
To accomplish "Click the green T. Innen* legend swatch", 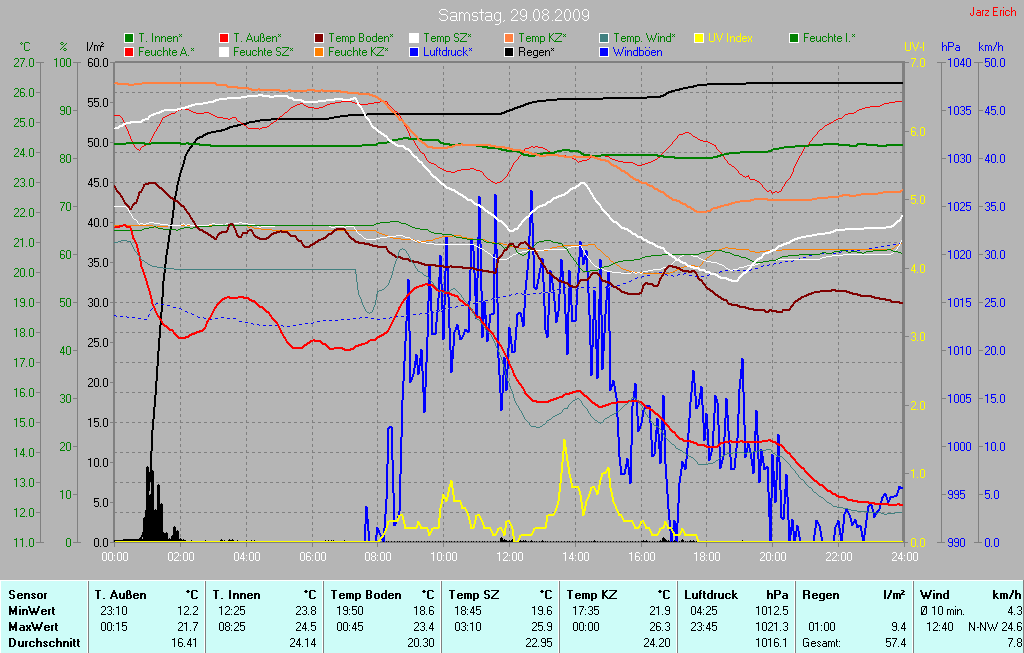I will coord(129,39).
